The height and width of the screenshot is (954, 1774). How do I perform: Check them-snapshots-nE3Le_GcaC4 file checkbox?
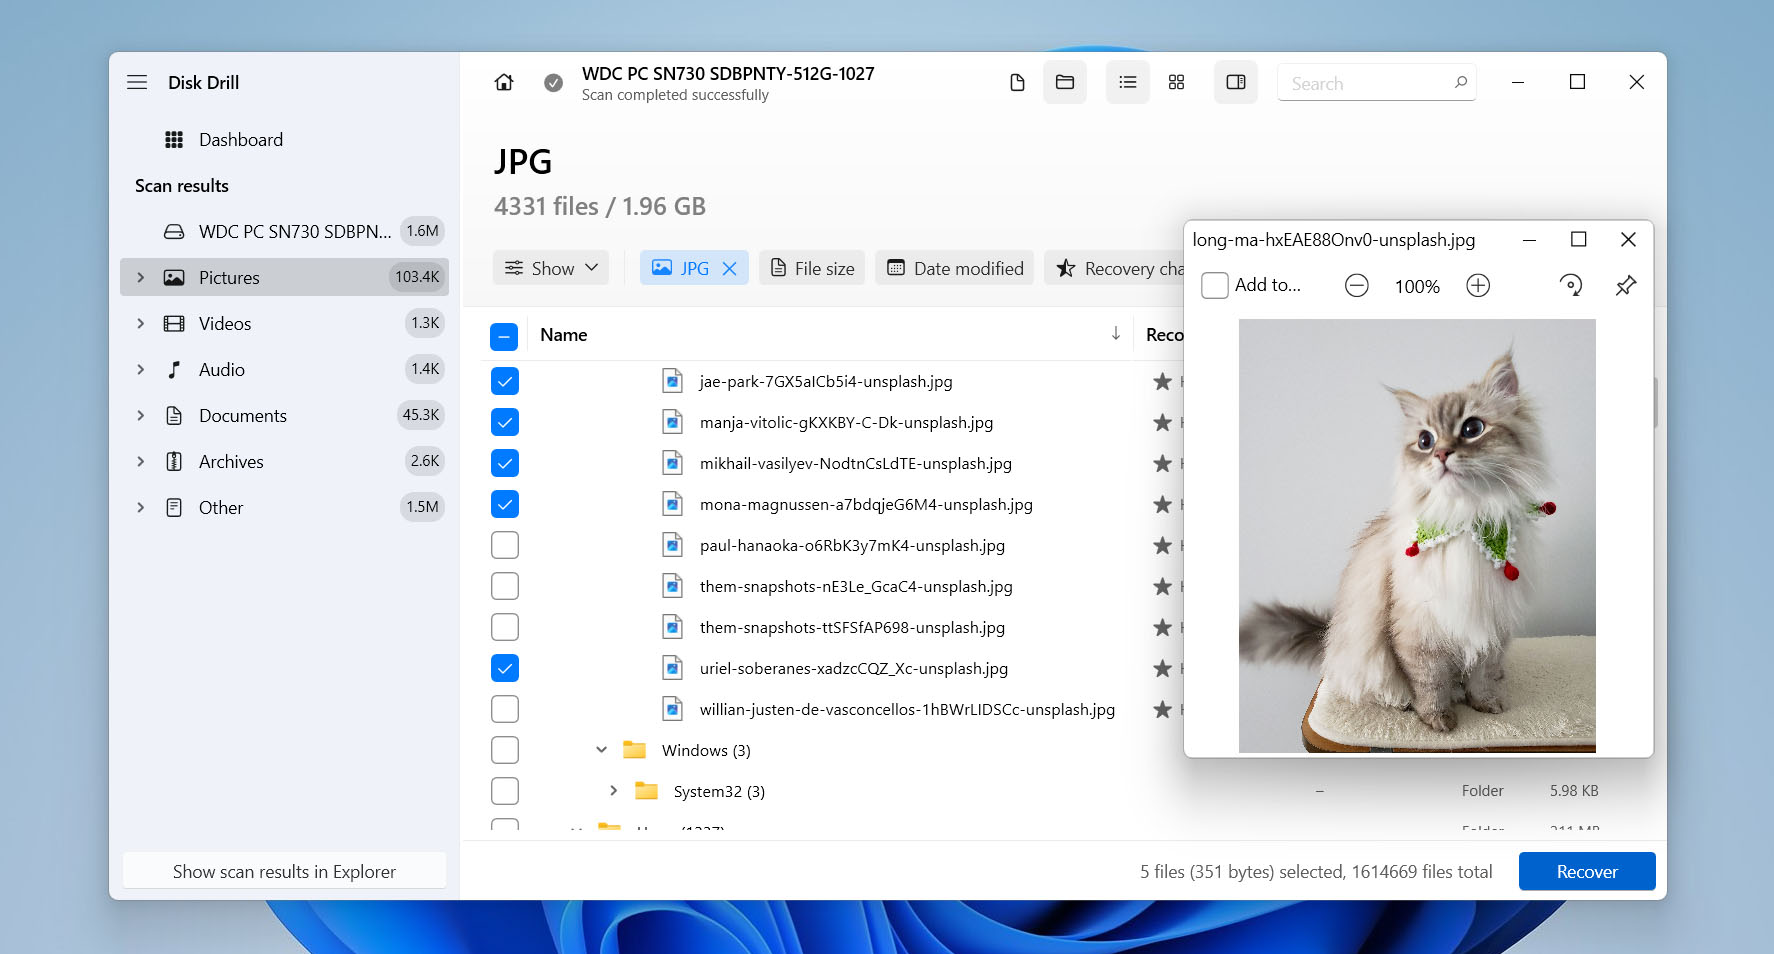pos(505,586)
